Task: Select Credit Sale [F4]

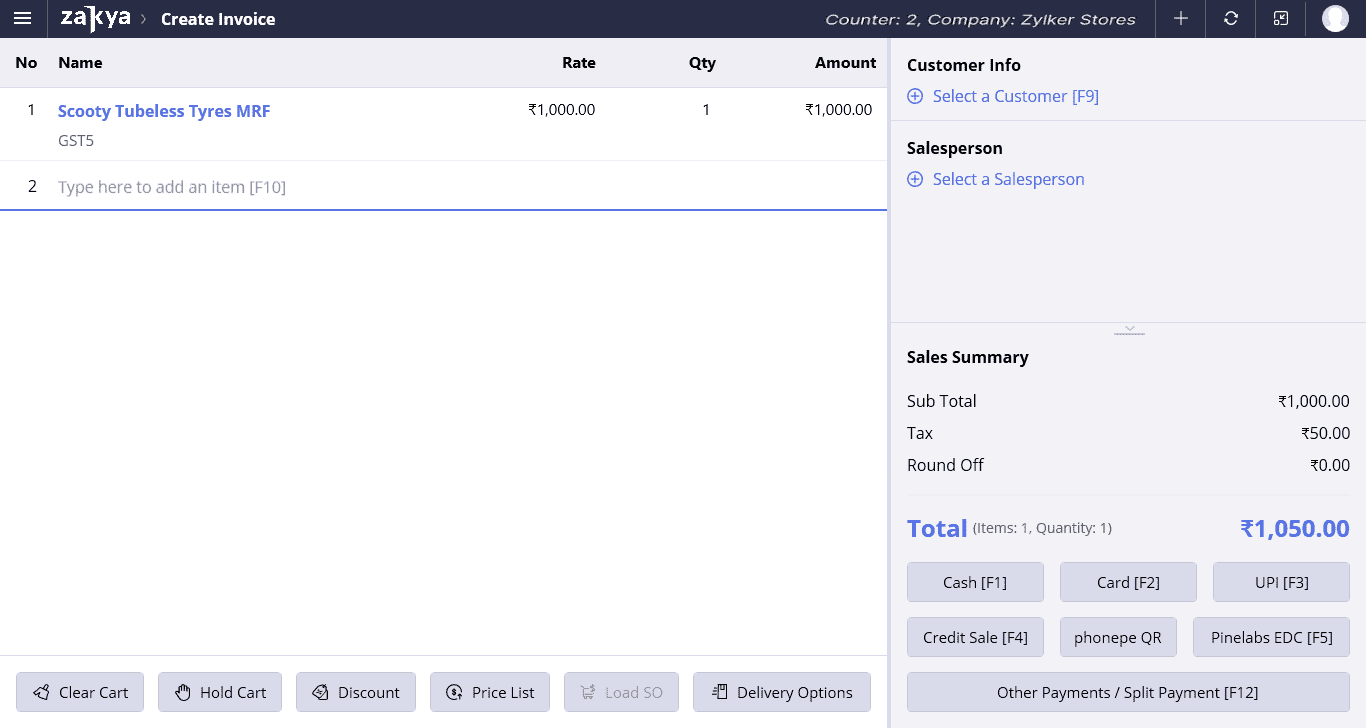Action: pyautogui.click(x=975, y=637)
